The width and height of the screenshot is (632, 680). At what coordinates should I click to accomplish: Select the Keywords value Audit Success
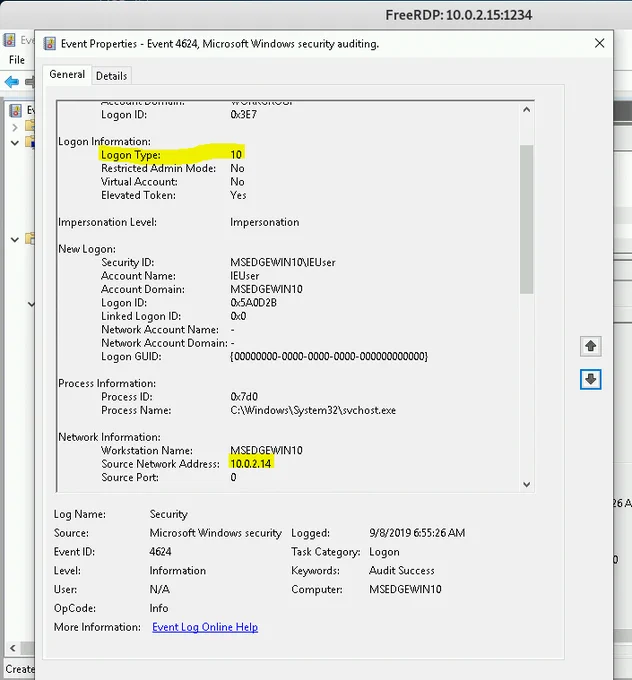pyautogui.click(x=401, y=571)
